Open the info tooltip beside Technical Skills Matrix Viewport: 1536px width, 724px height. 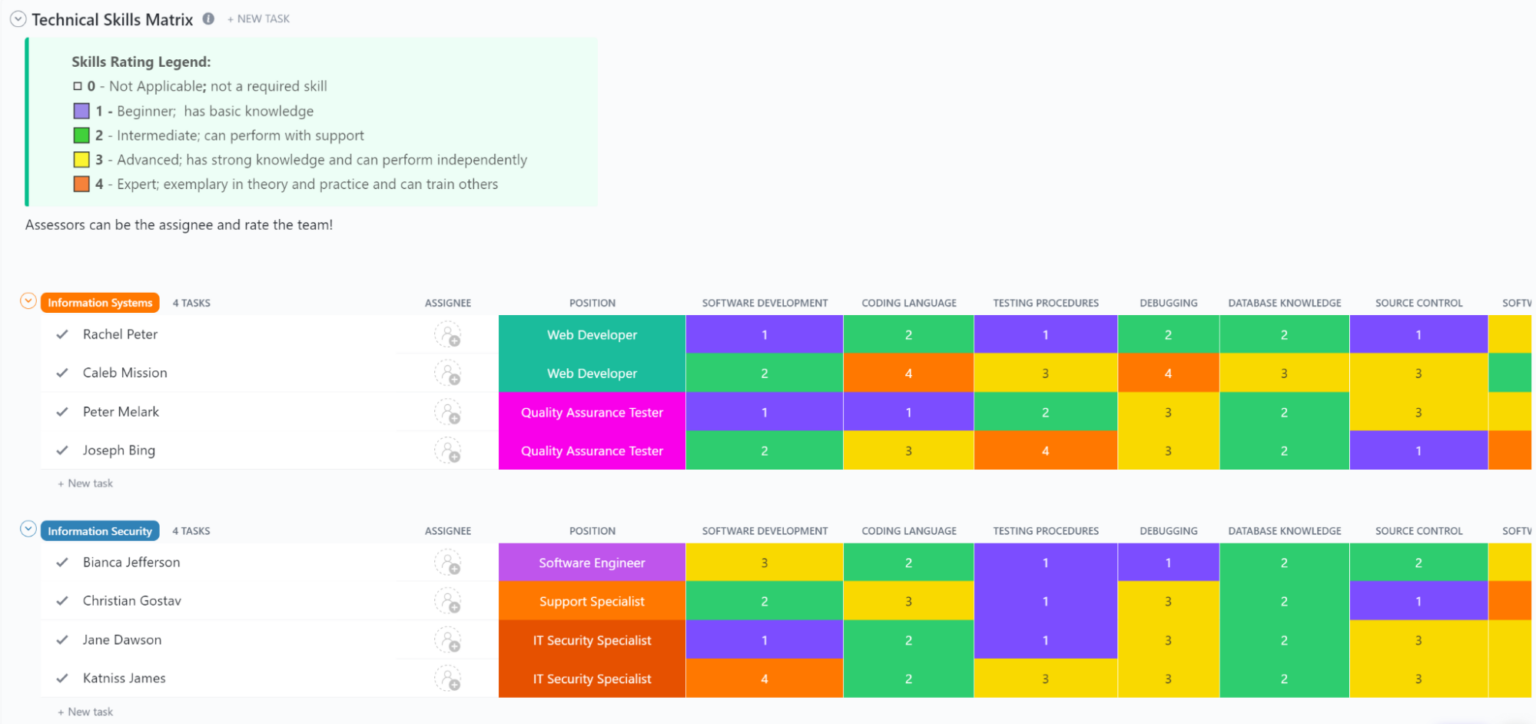pos(209,18)
